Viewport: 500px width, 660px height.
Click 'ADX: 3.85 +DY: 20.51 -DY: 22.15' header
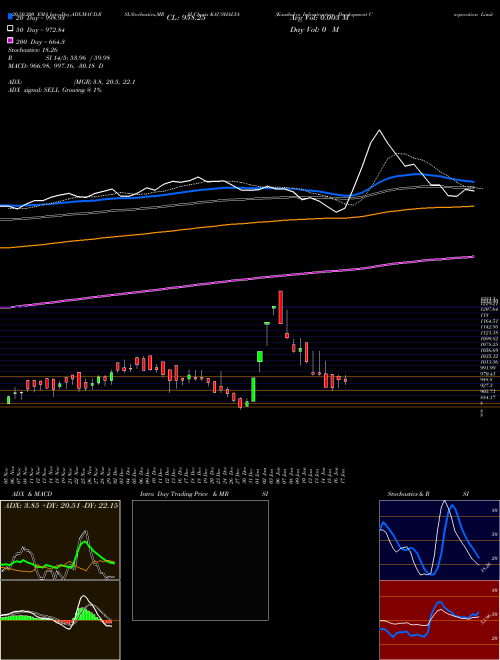coord(61,505)
